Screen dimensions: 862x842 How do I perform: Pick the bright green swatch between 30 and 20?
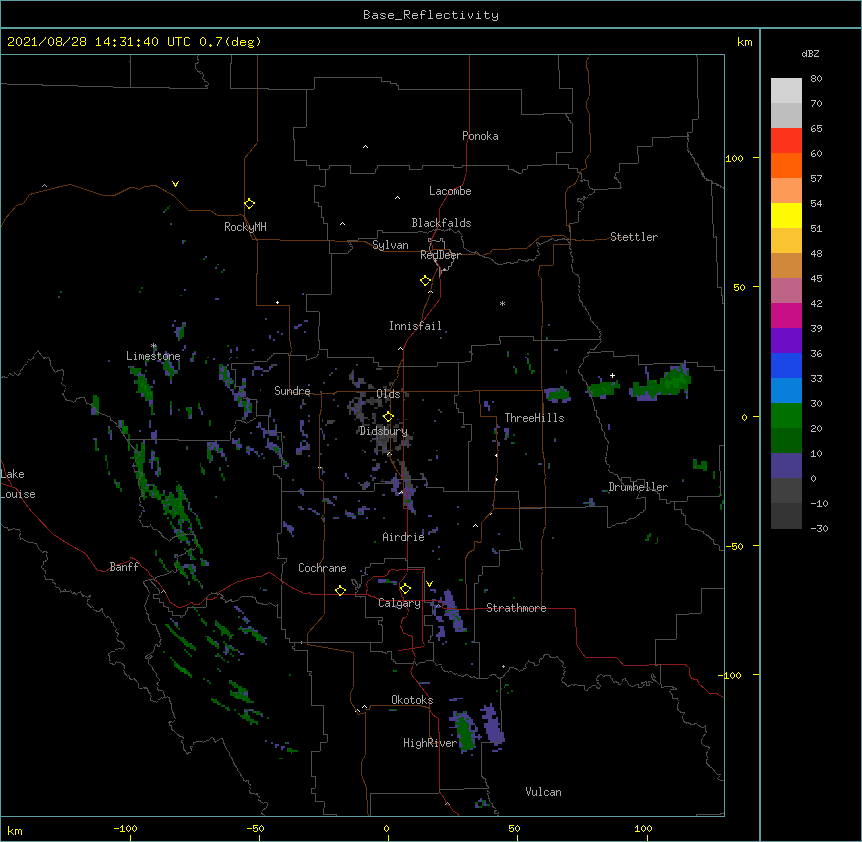[x=786, y=416]
